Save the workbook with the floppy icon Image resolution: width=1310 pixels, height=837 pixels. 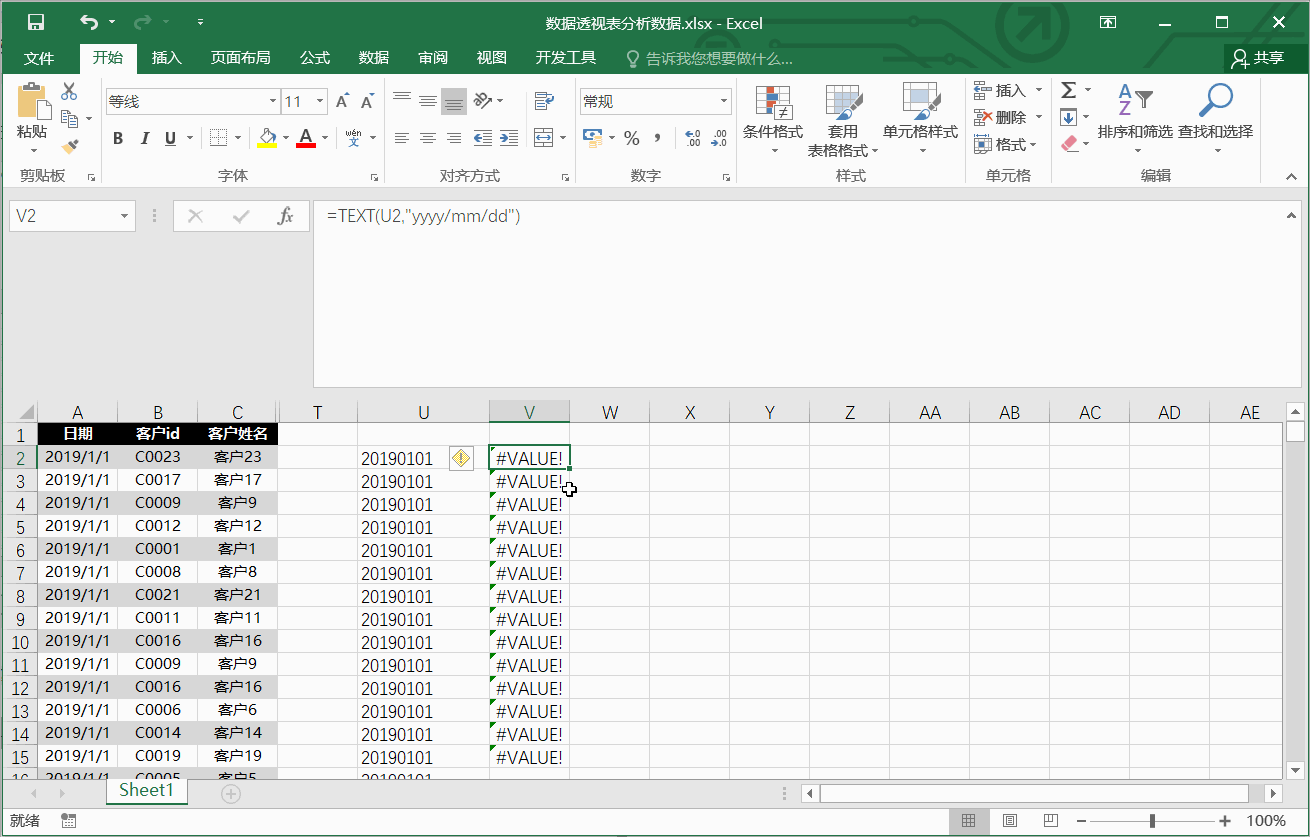point(36,22)
